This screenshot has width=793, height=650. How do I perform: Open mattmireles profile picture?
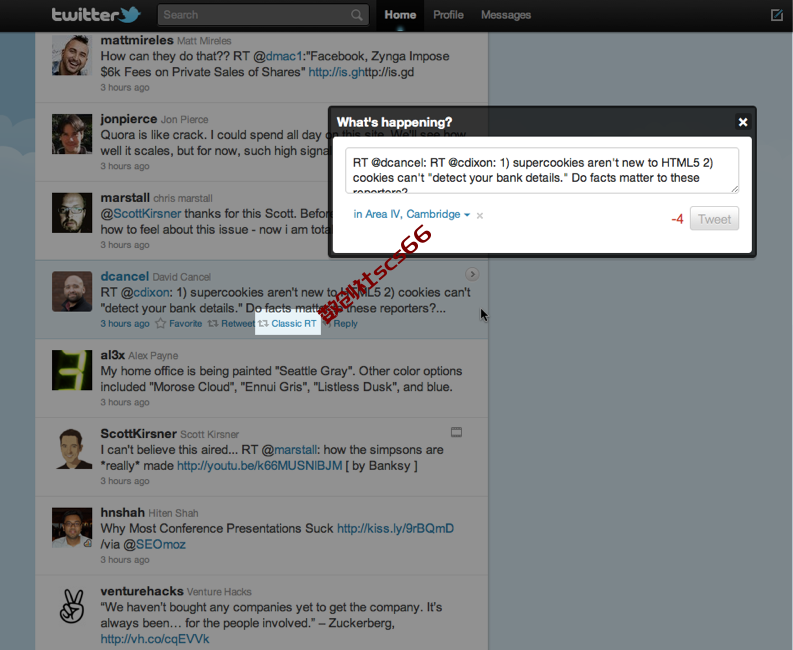(72, 55)
